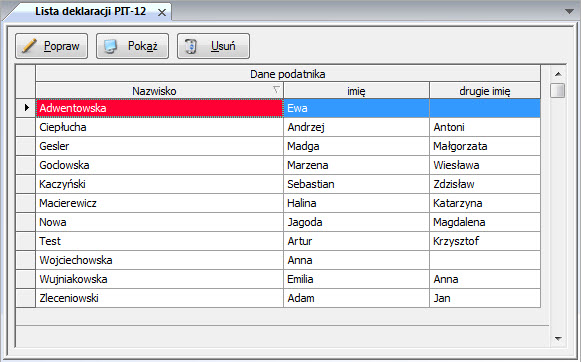The height and width of the screenshot is (362, 581).
Task: Click the Artur cell
Action: point(356,241)
